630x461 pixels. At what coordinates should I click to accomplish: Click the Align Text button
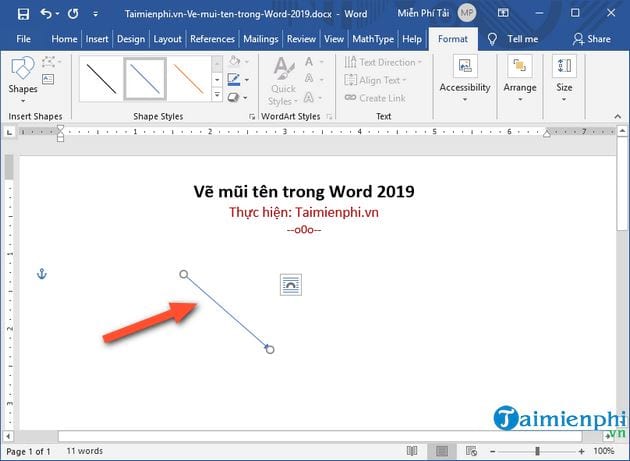pyautogui.click(x=376, y=80)
